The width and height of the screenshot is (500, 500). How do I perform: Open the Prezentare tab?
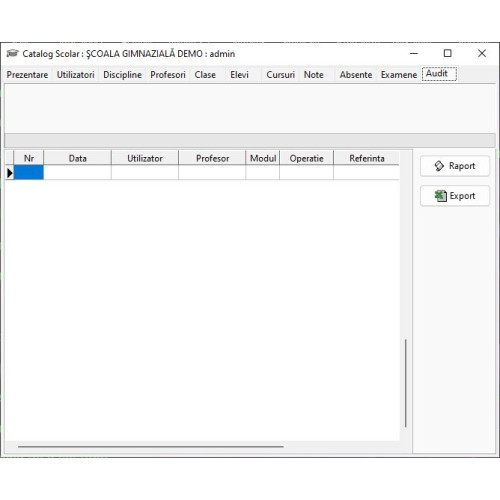point(27,75)
